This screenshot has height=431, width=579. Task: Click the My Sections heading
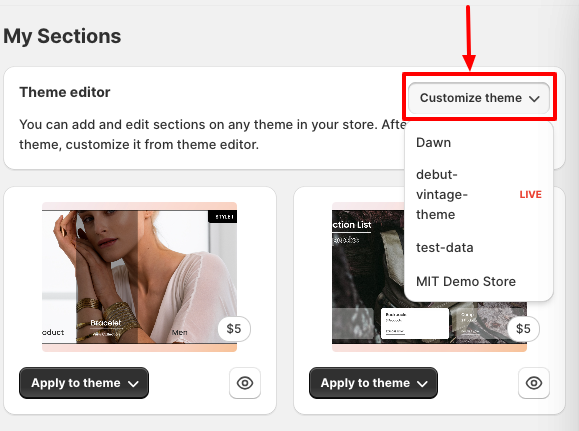pos(62,36)
